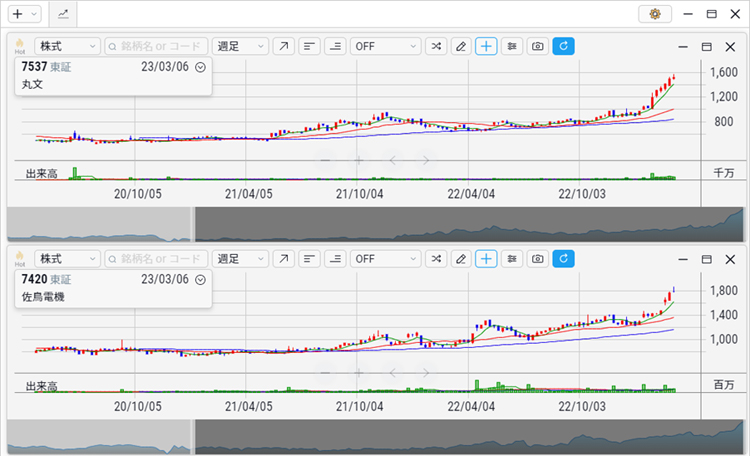
Task: Click the left-aligned lines icon in lower chart
Action: tap(310, 258)
